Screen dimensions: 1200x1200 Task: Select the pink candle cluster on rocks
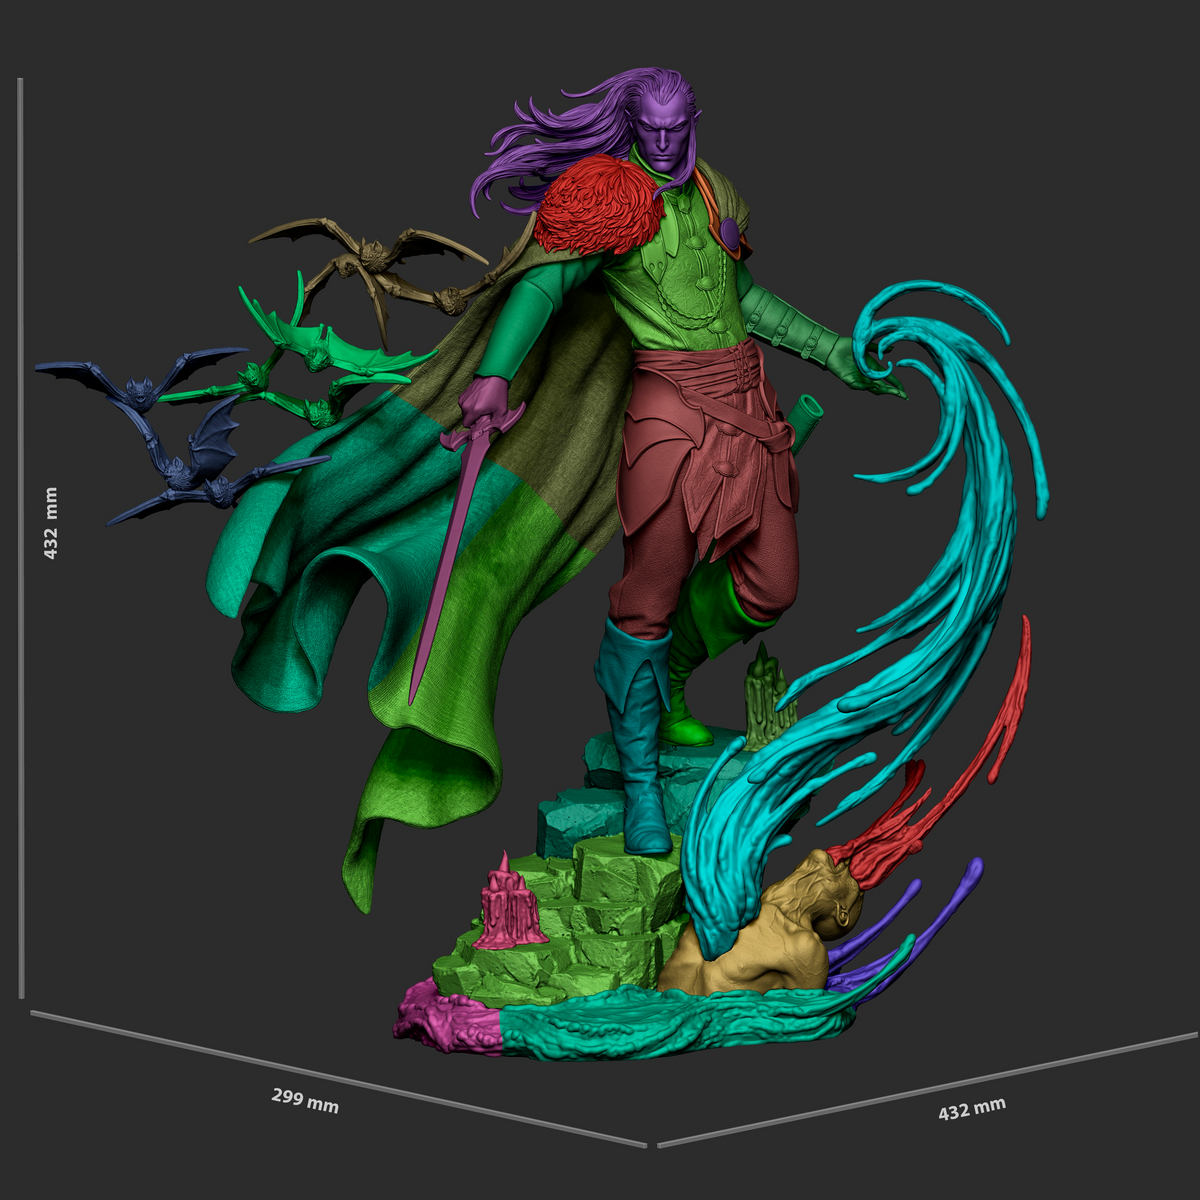coord(513,904)
